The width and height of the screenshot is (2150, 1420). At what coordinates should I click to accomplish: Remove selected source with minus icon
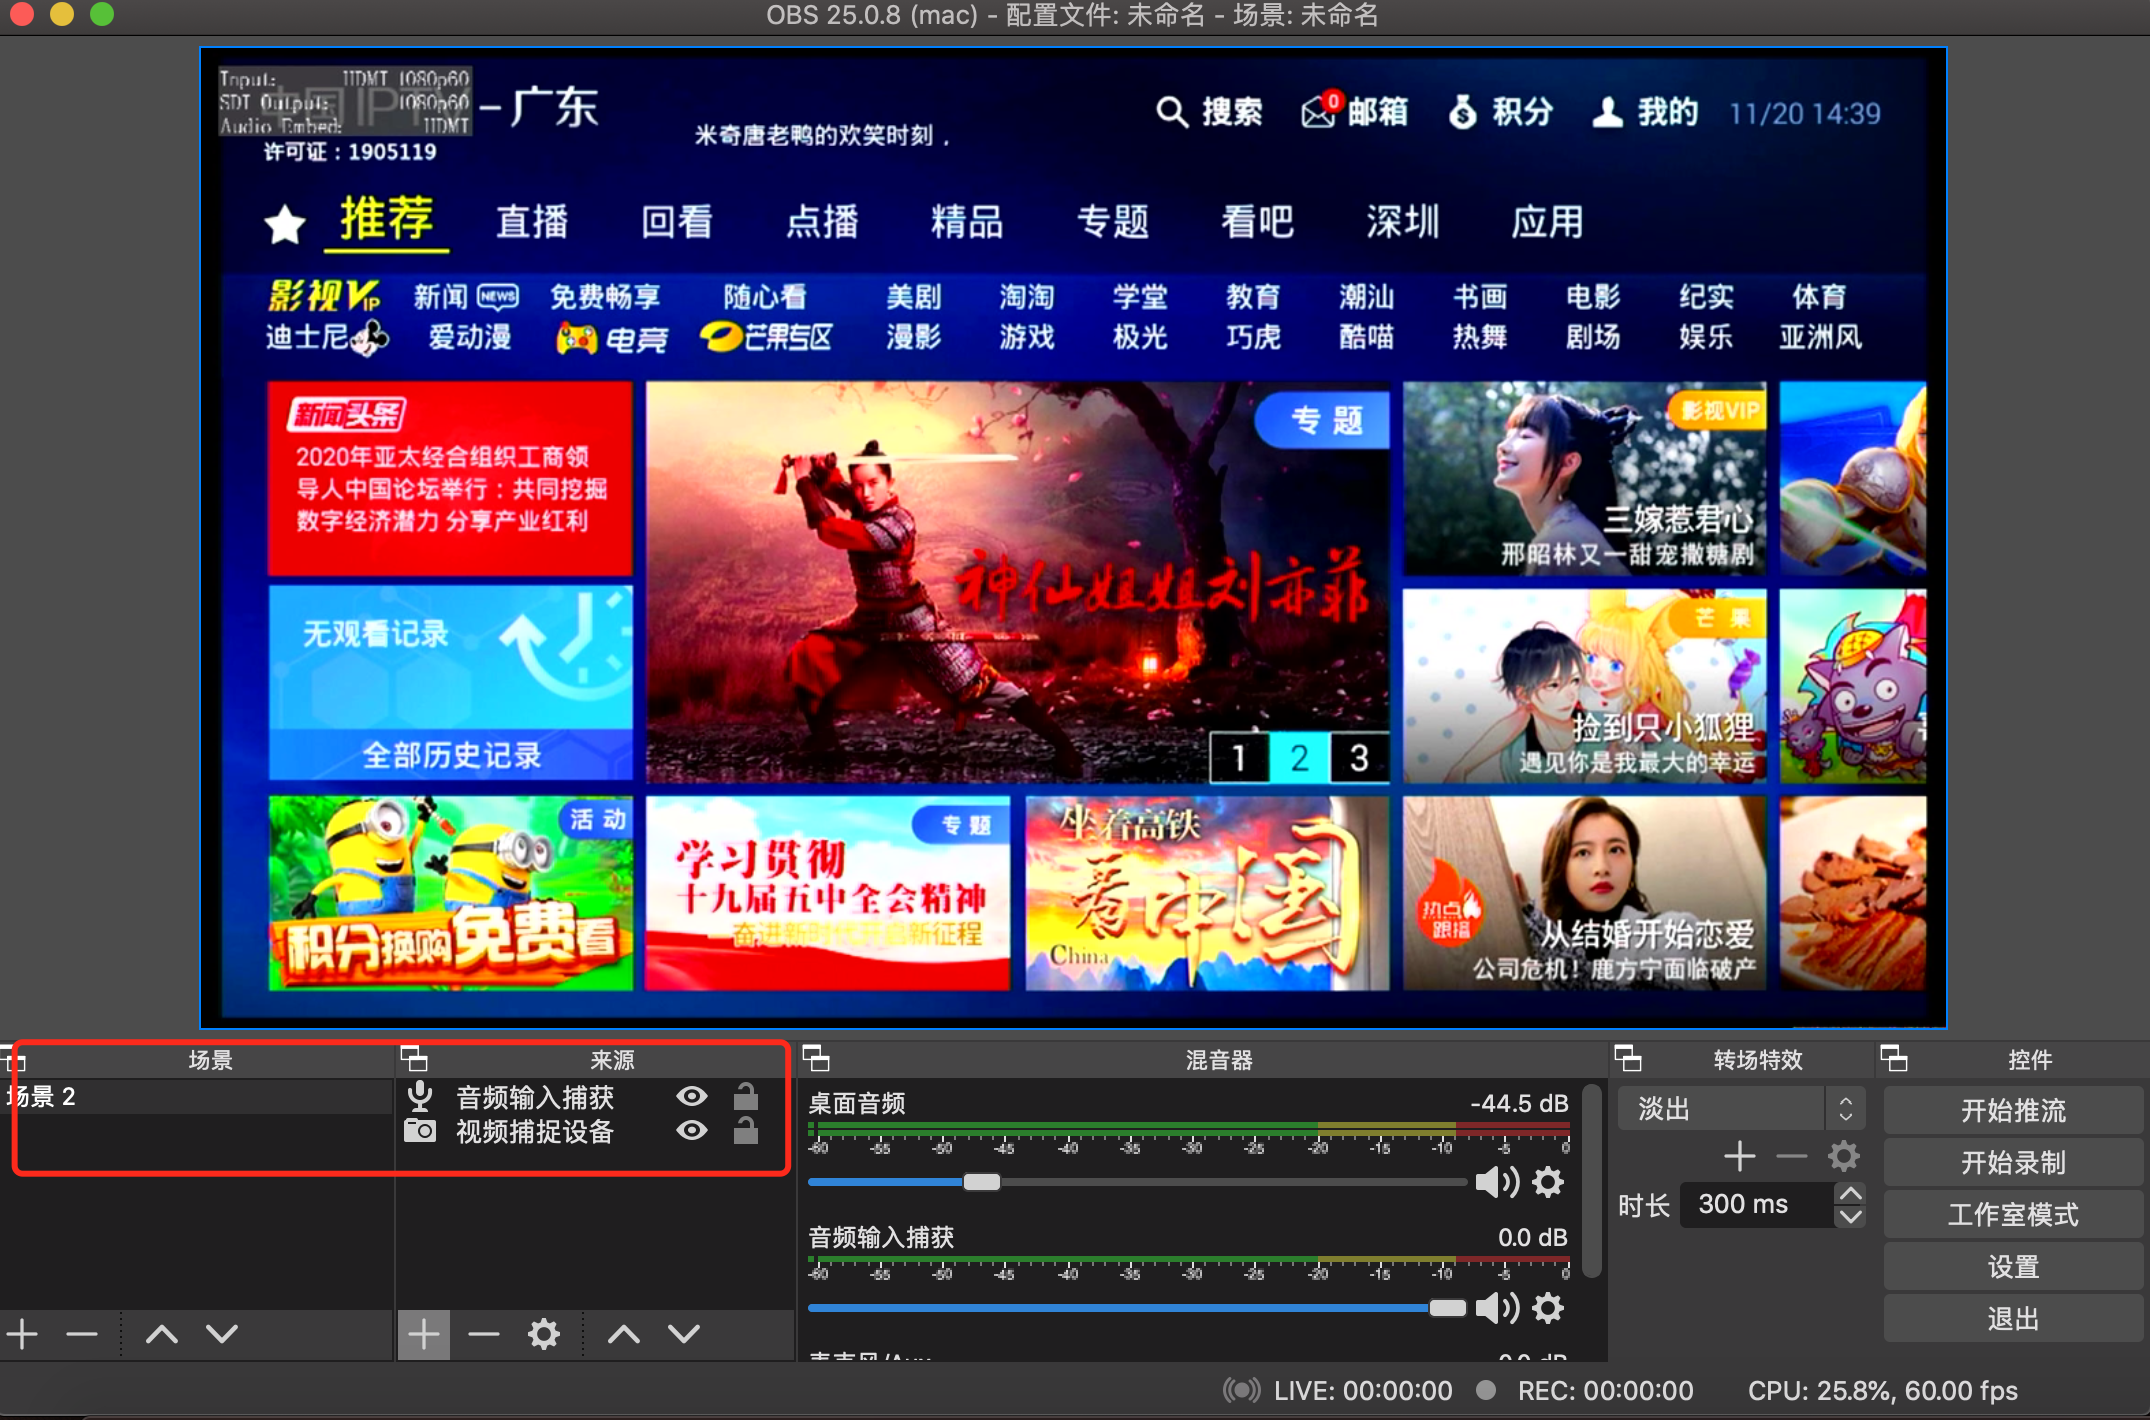click(484, 1334)
